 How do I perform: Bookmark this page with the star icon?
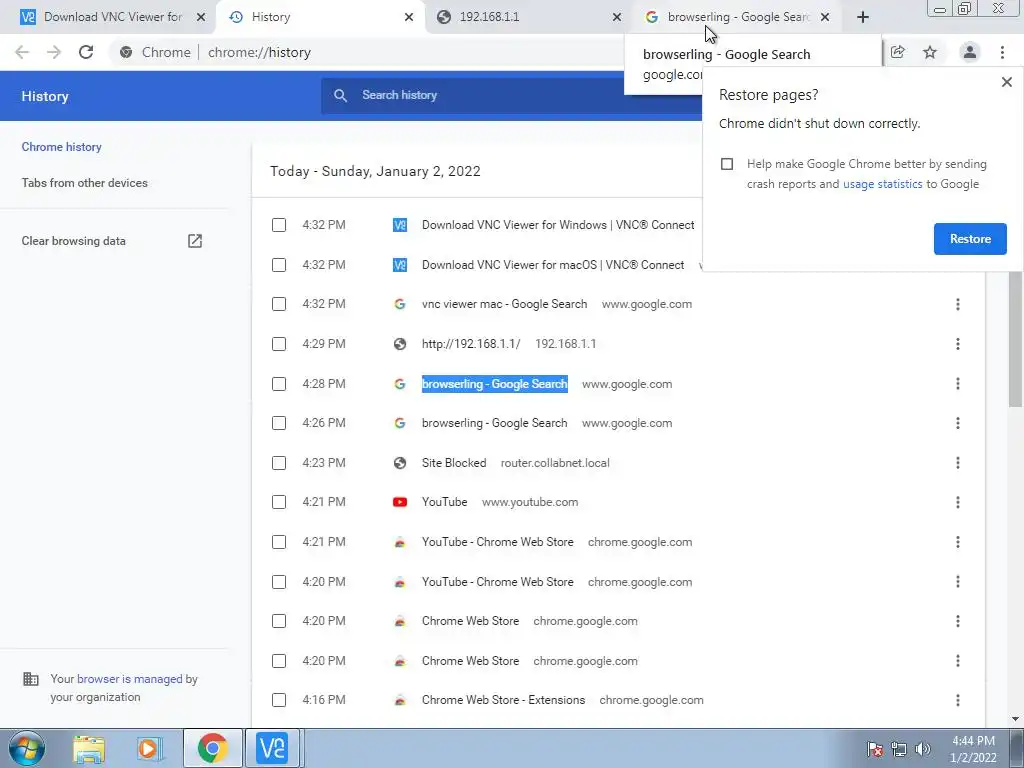(x=930, y=52)
